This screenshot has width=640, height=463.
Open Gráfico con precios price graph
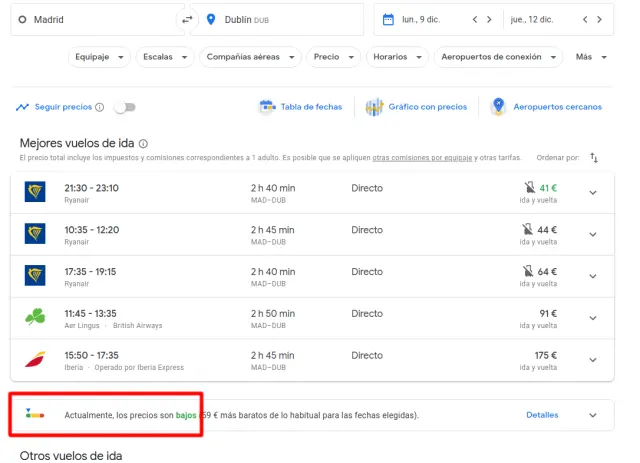417,107
